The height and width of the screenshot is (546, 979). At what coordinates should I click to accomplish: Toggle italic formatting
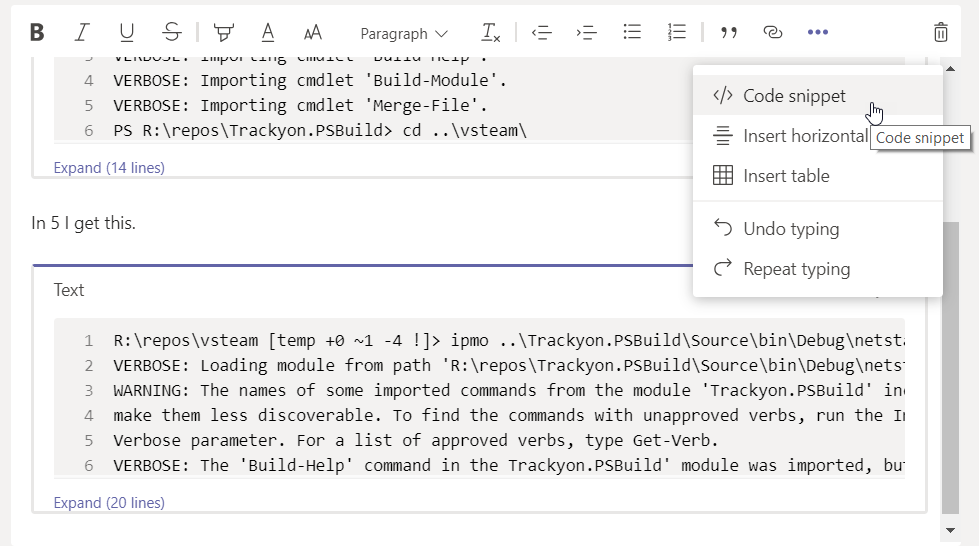82,32
